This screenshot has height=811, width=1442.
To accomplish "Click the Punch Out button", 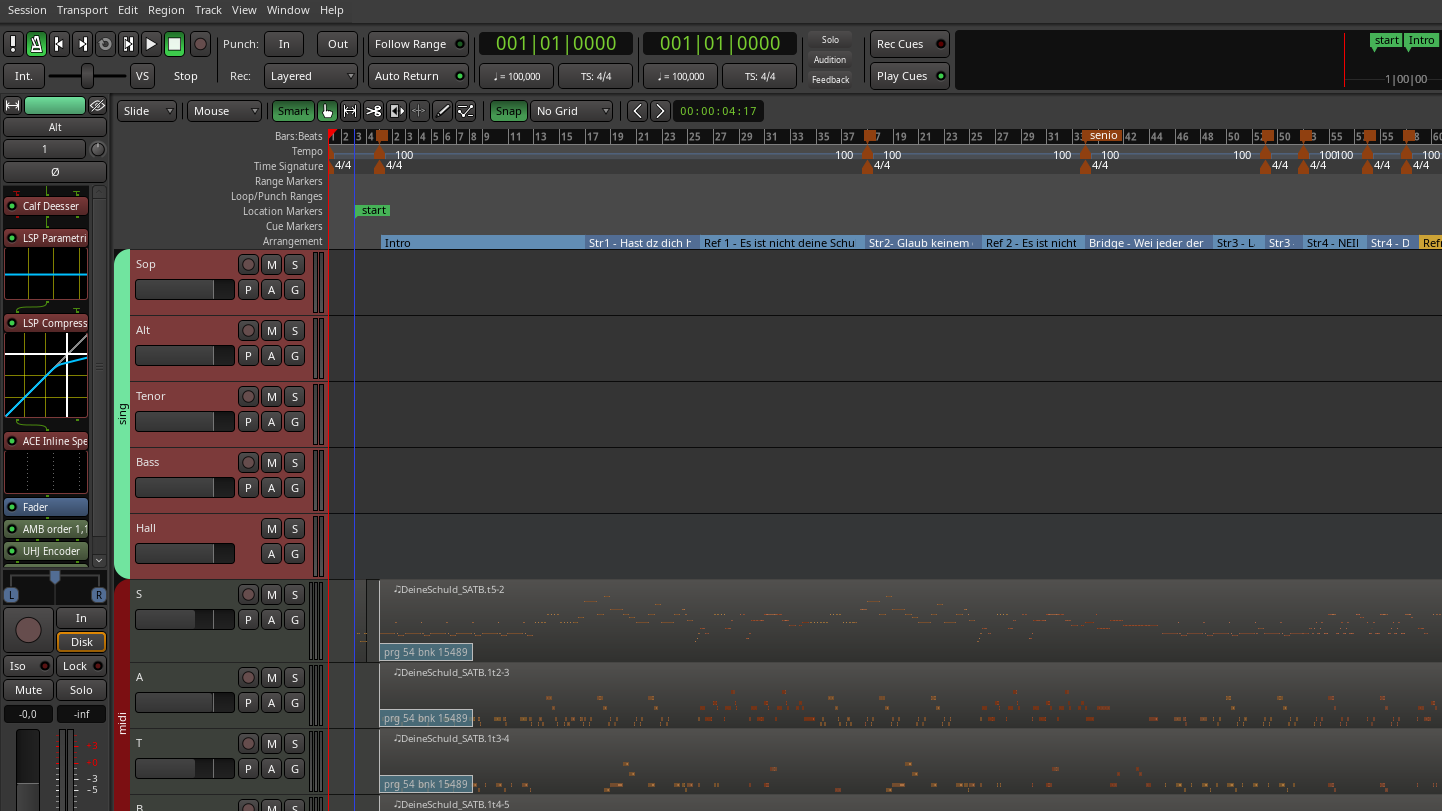I will 338,44.
